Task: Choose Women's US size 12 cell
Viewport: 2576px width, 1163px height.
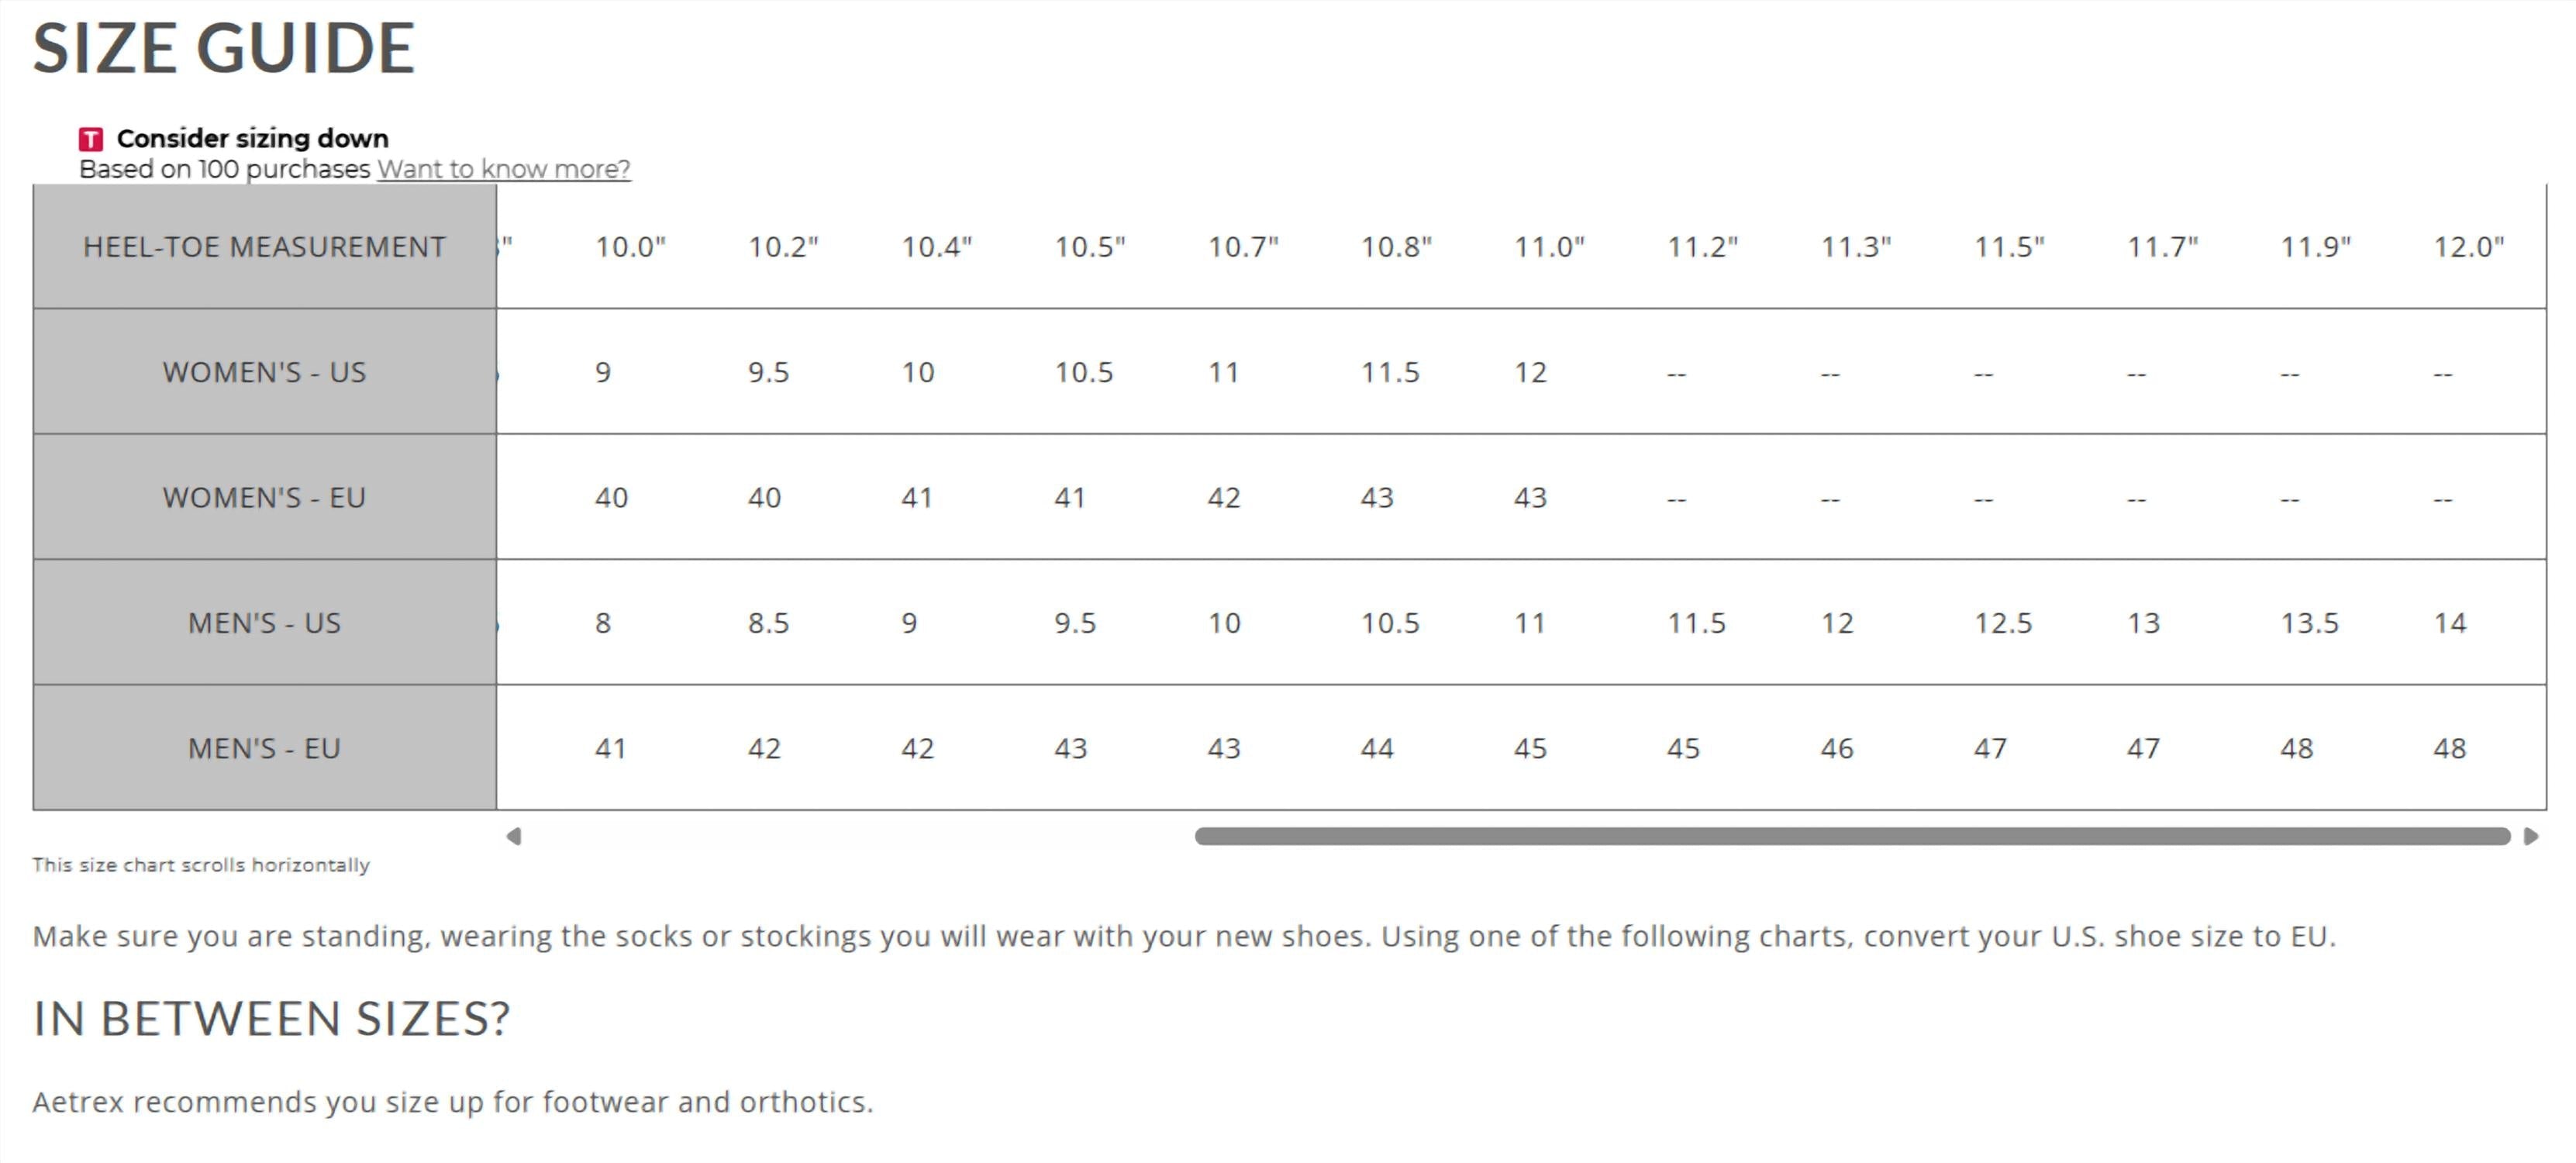Action: tap(1530, 372)
